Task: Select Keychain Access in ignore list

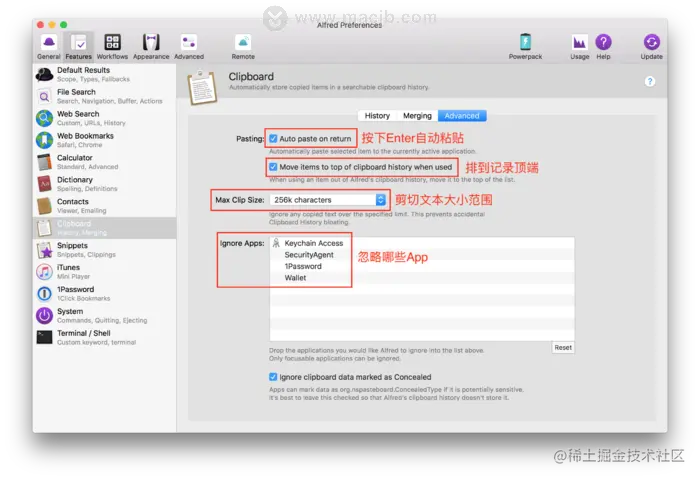Action: coord(313,243)
